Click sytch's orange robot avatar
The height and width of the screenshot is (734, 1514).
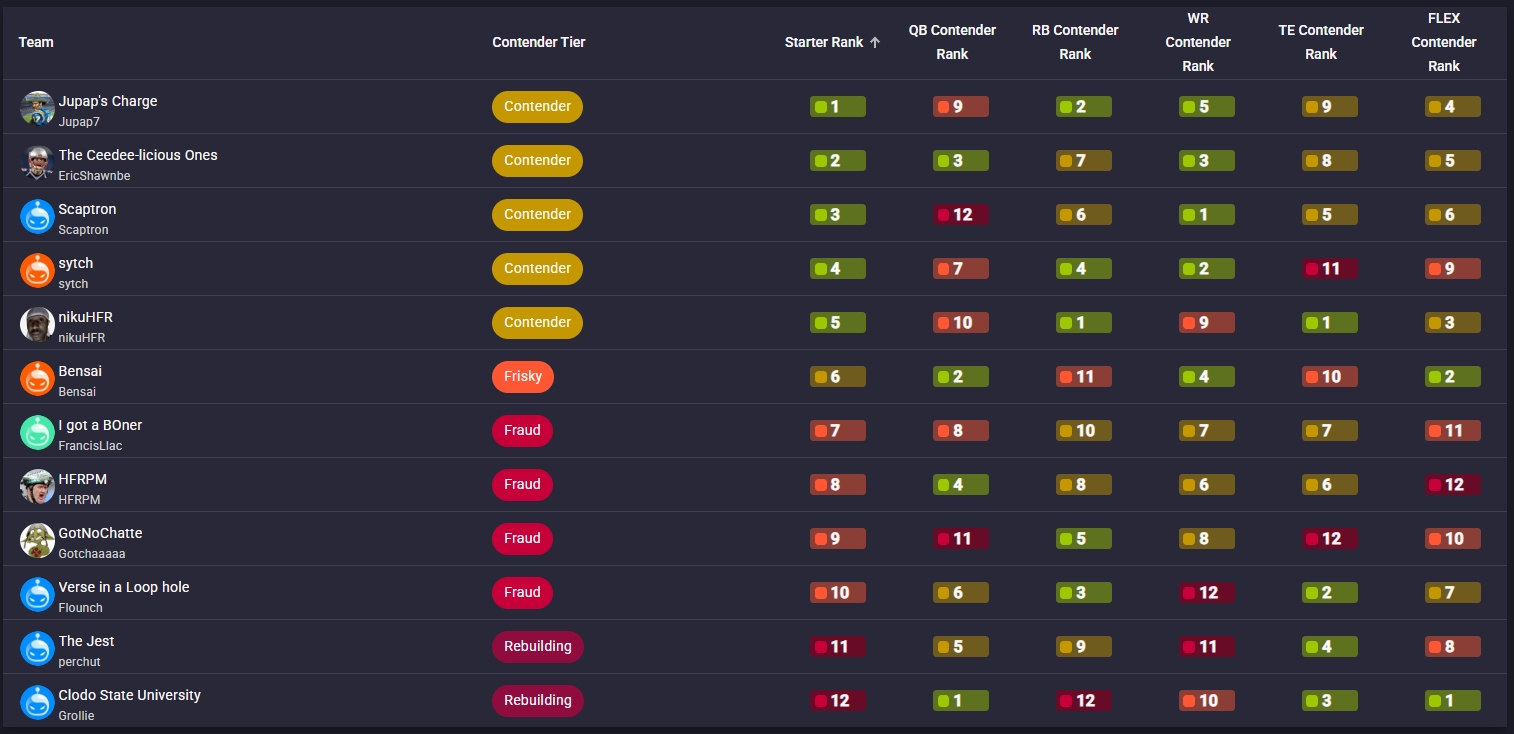pyautogui.click(x=38, y=270)
